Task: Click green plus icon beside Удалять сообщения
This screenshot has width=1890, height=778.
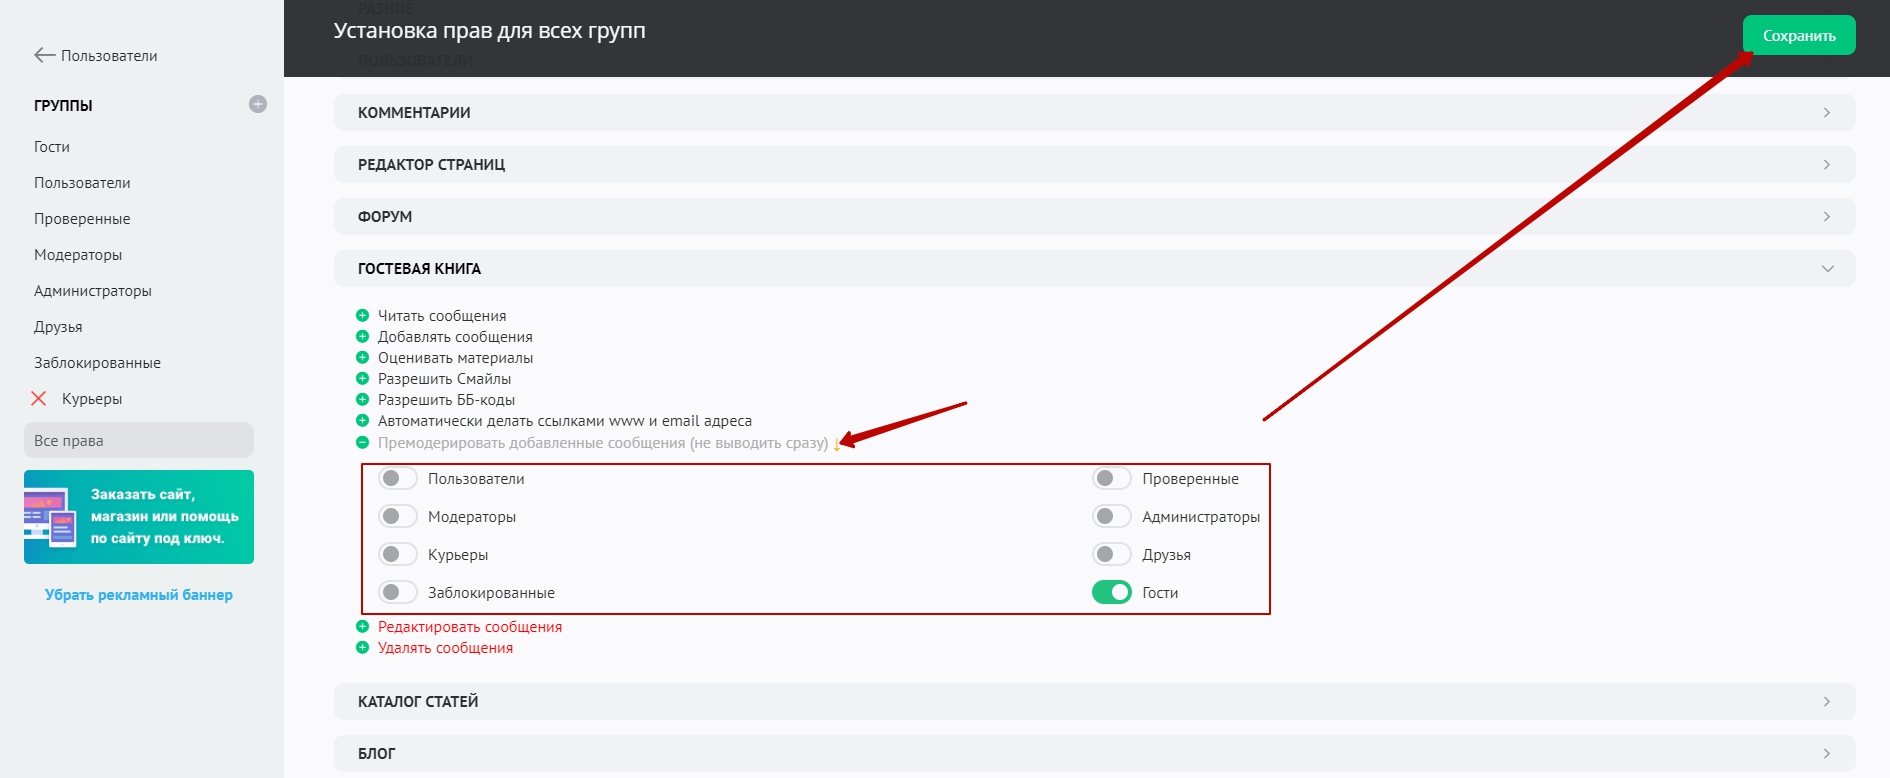Action: tap(363, 648)
